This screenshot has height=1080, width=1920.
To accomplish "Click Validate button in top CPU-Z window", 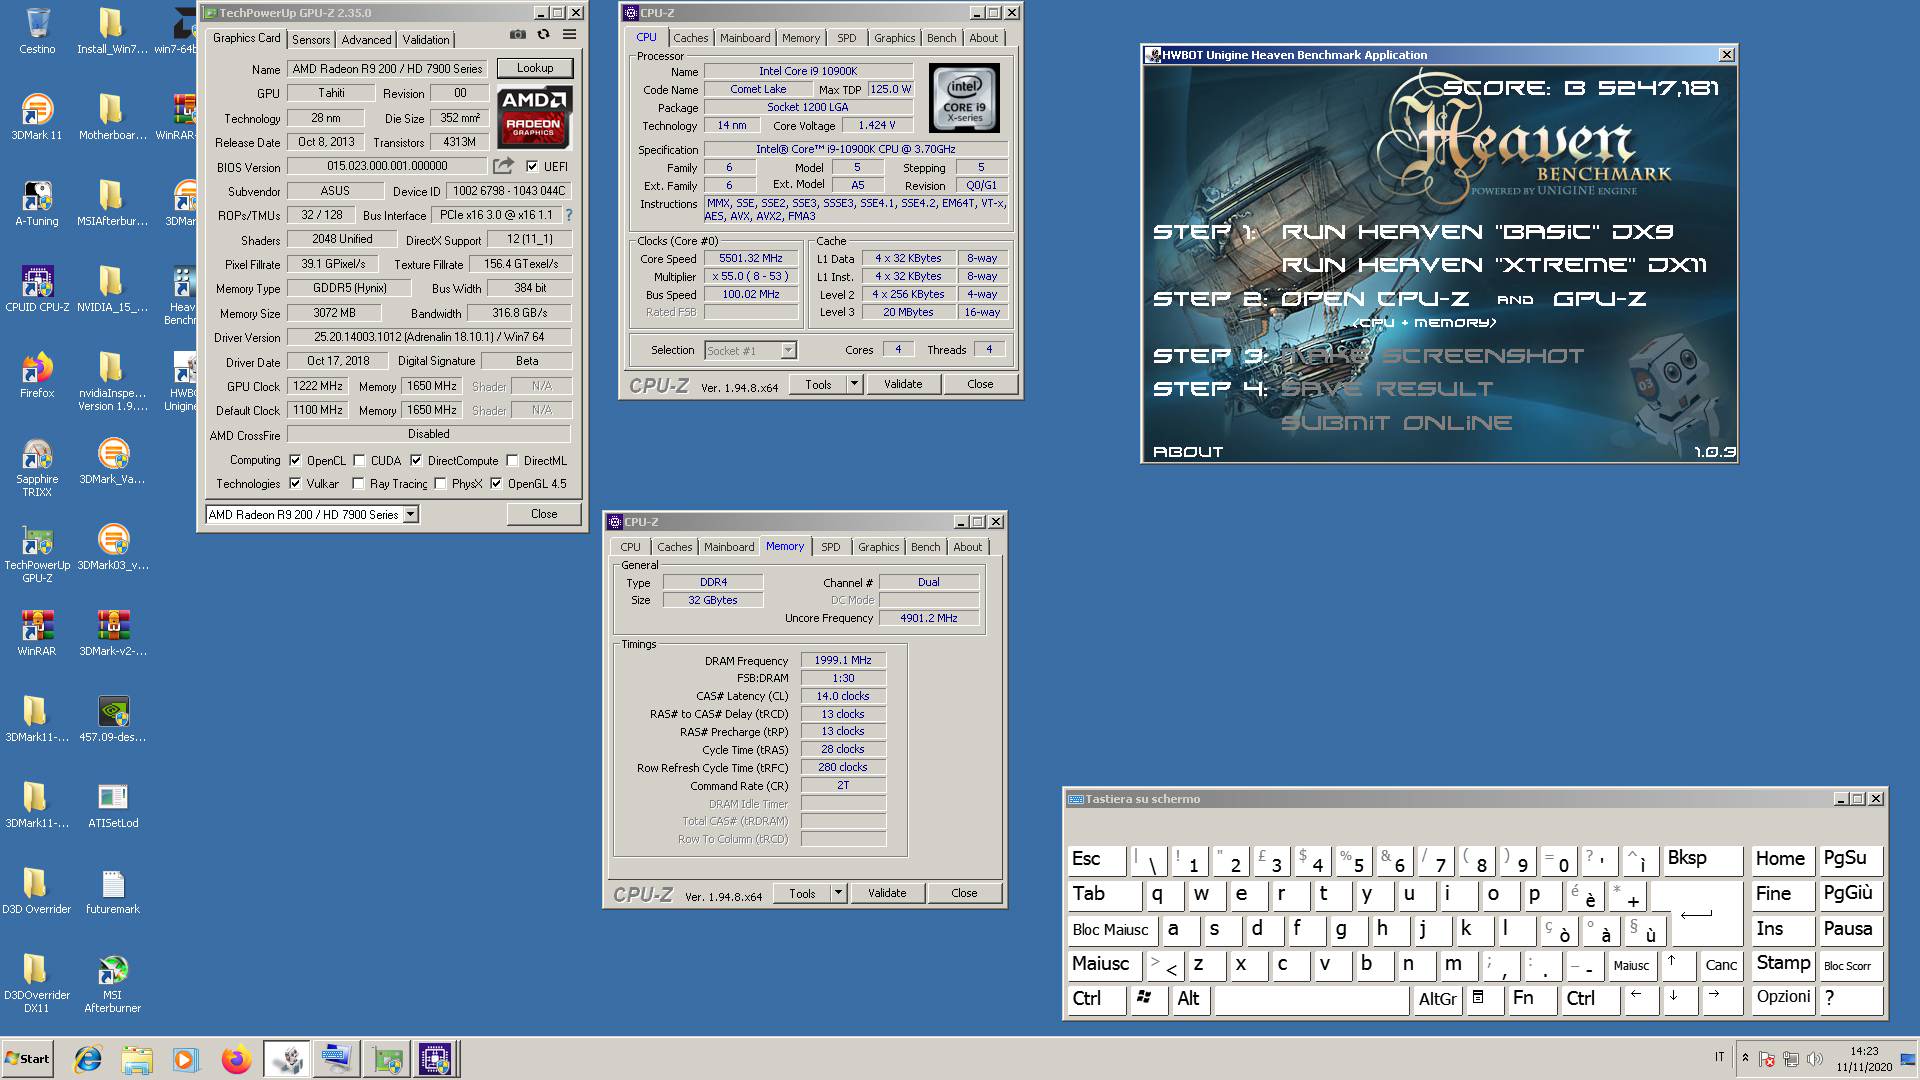I will [x=903, y=384].
